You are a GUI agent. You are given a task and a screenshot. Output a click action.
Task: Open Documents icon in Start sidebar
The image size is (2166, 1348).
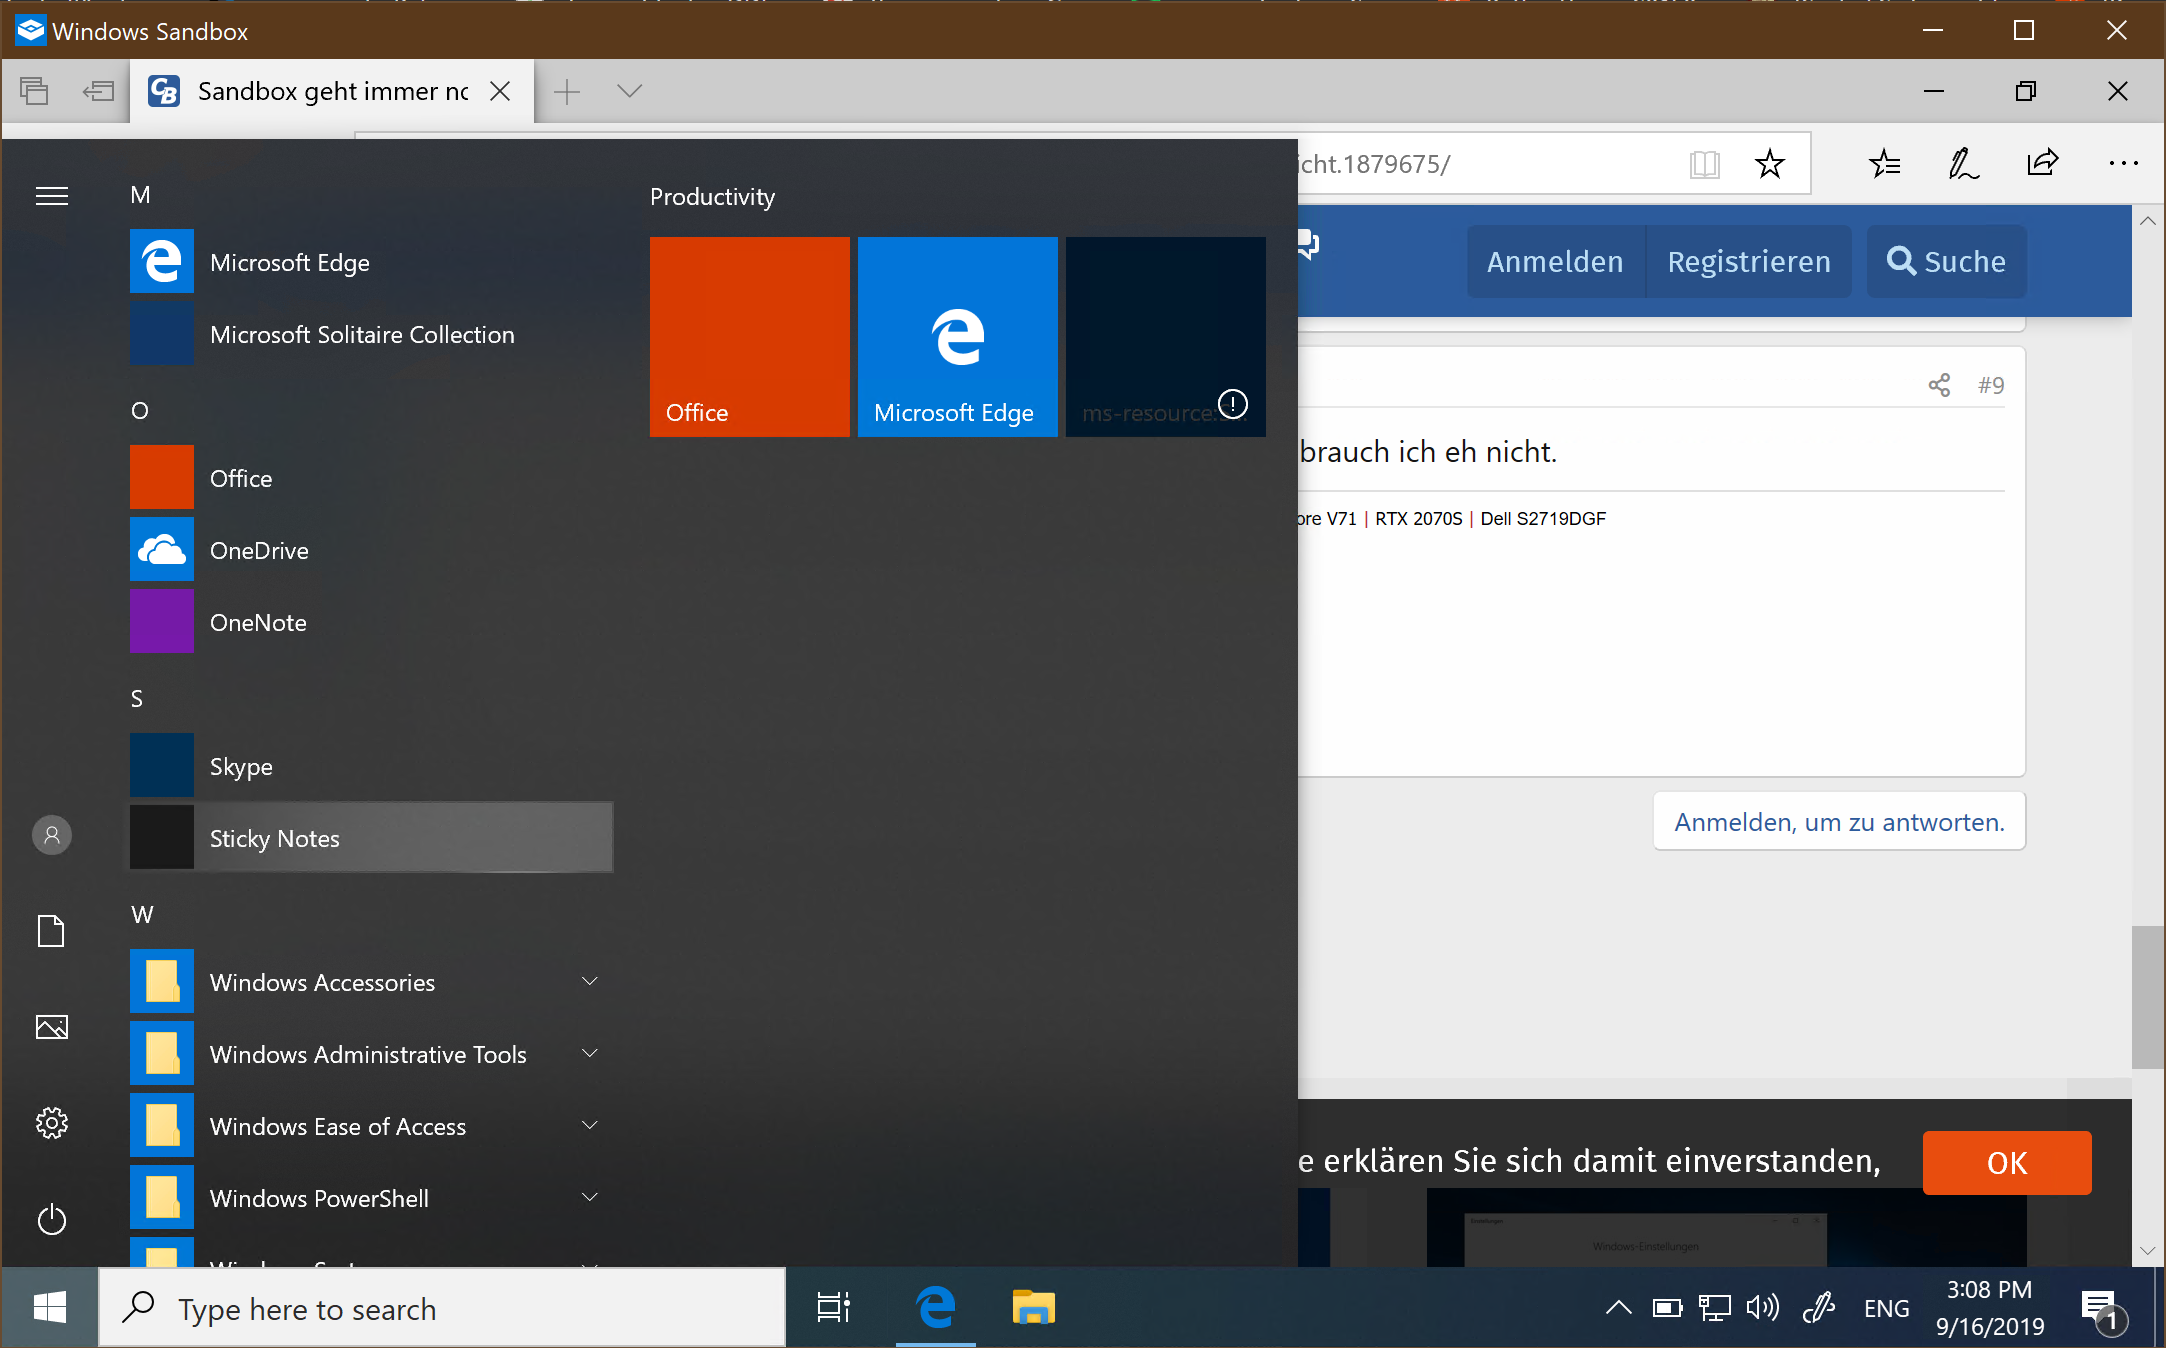coord(52,931)
